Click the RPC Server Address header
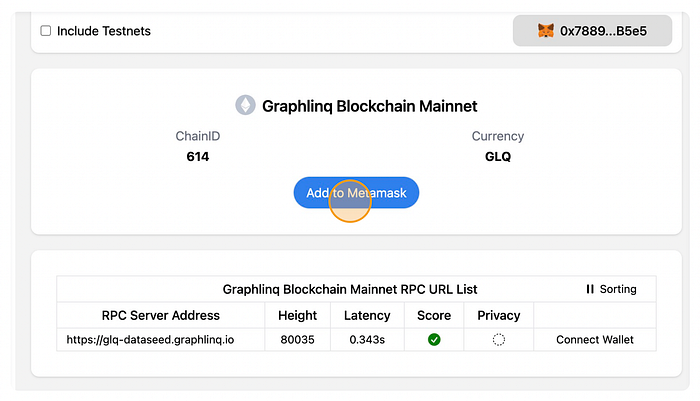Screen dimensions: 700x401 161,315
